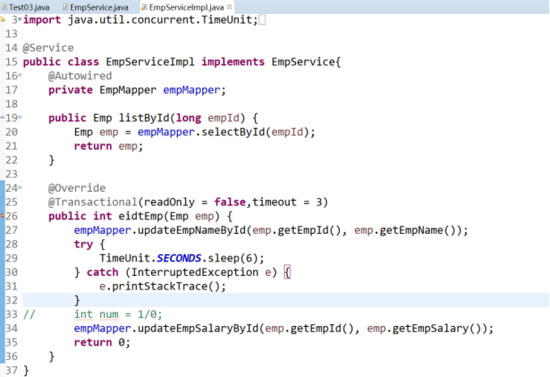
Task: Click "return 0;" on line 35
Action: [102, 342]
